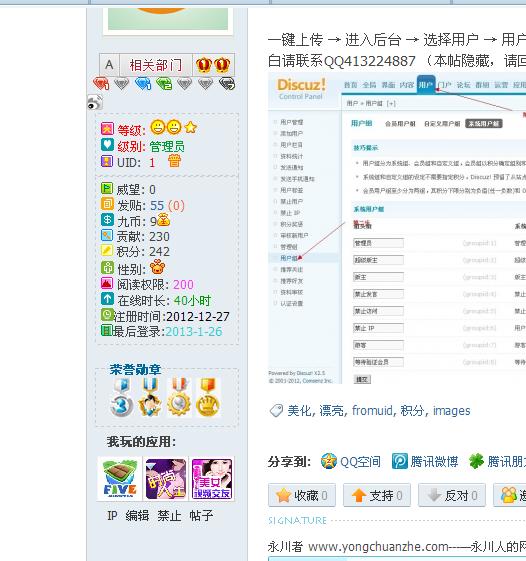Click the 威望: 0 stat row

click(x=128, y=189)
